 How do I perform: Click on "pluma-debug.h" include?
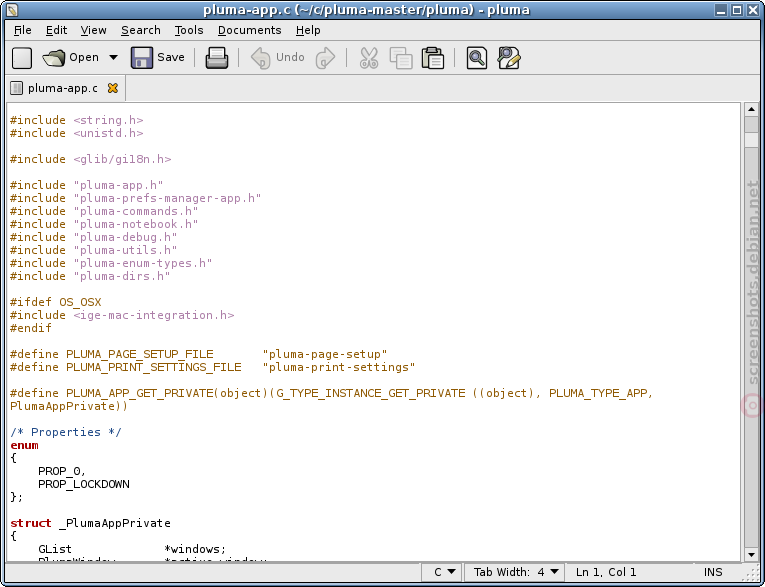coord(125,237)
